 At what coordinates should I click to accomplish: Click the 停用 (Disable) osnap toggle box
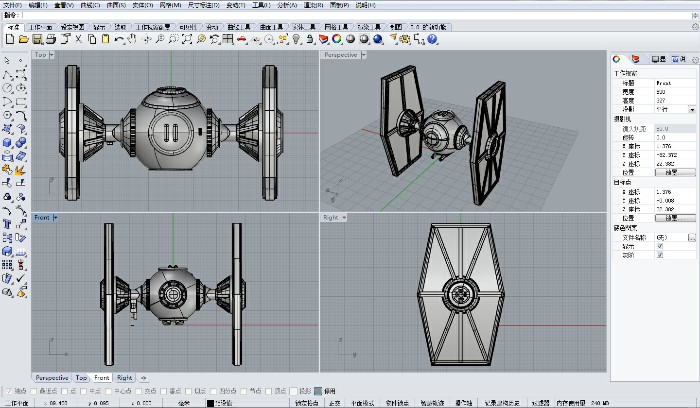point(318,391)
